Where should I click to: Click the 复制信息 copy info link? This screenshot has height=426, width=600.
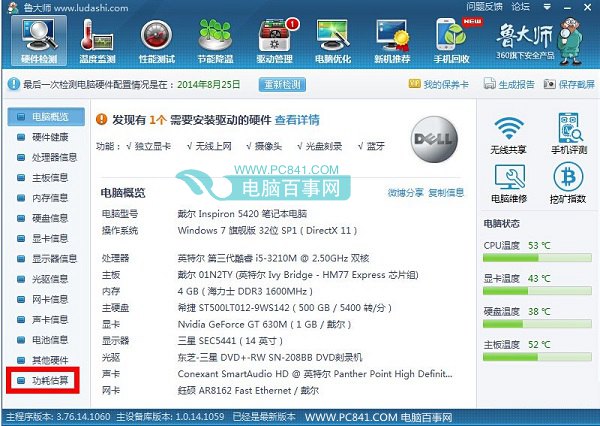[x=446, y=193]
